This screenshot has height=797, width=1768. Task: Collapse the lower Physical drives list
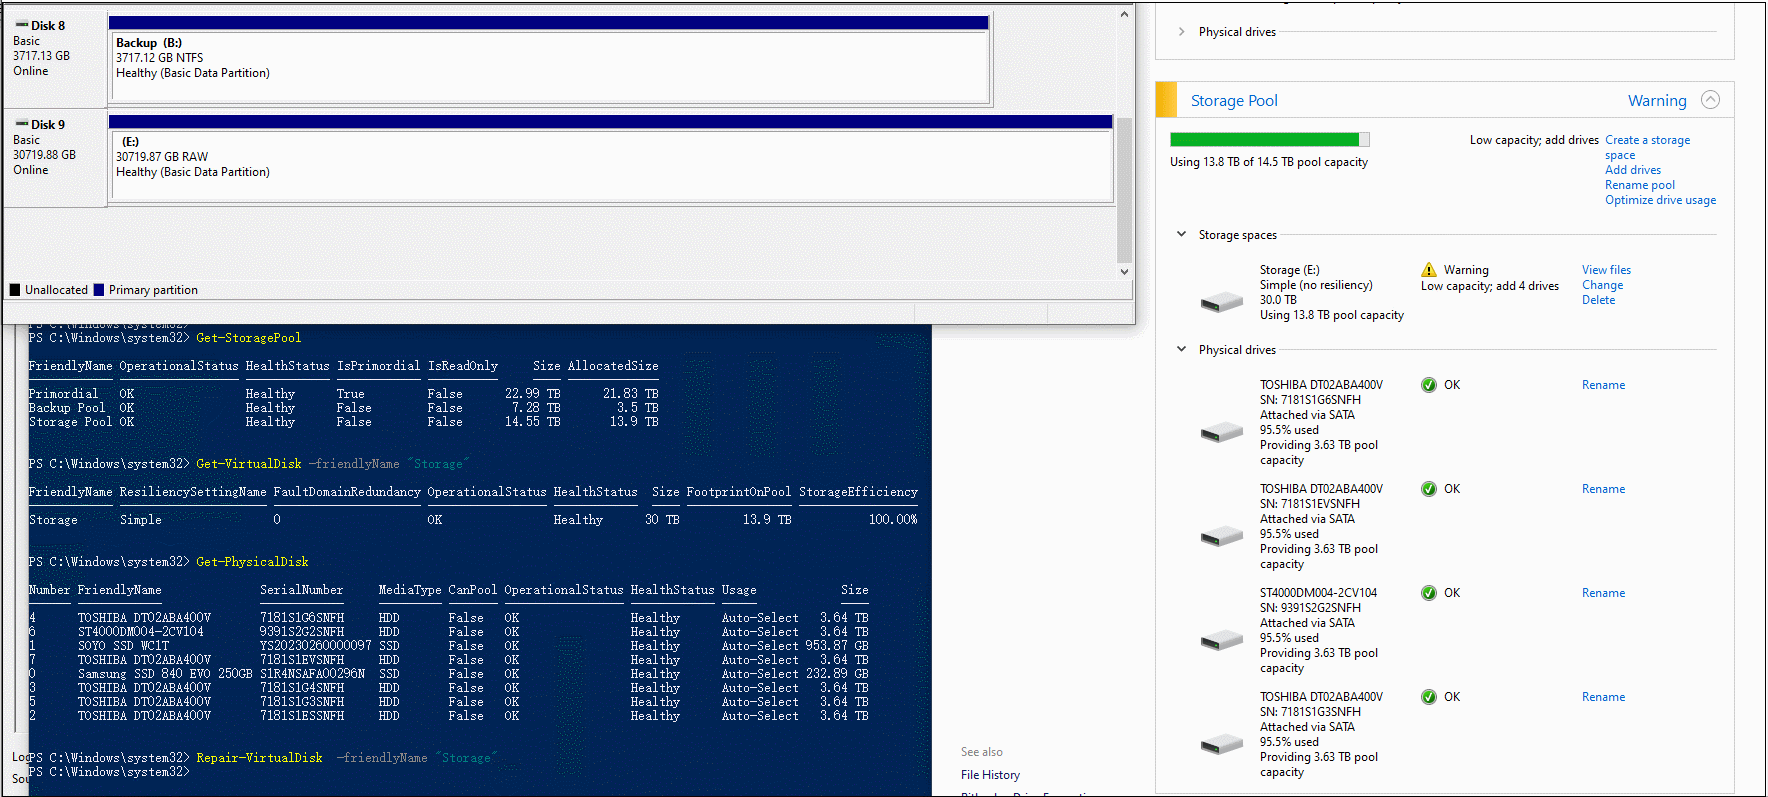tap(1181, 349)
